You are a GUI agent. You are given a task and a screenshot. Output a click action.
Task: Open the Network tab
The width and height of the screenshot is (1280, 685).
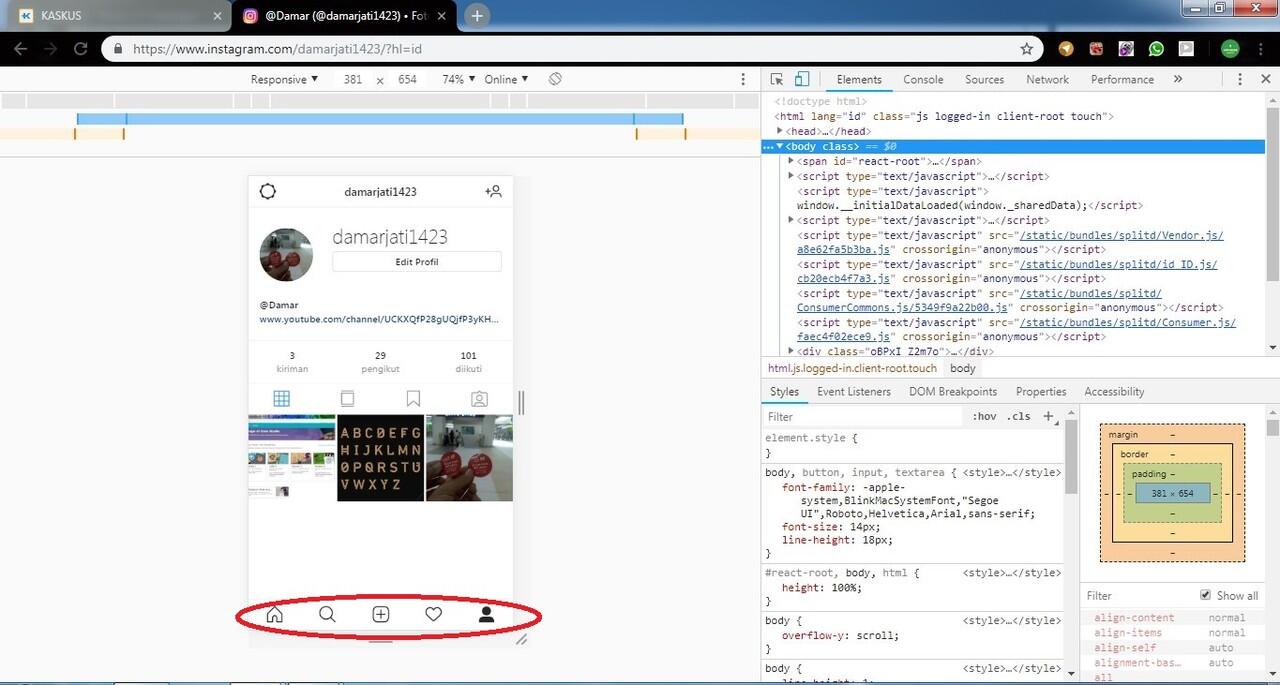pyautogui.click(x=1047, y=79)
